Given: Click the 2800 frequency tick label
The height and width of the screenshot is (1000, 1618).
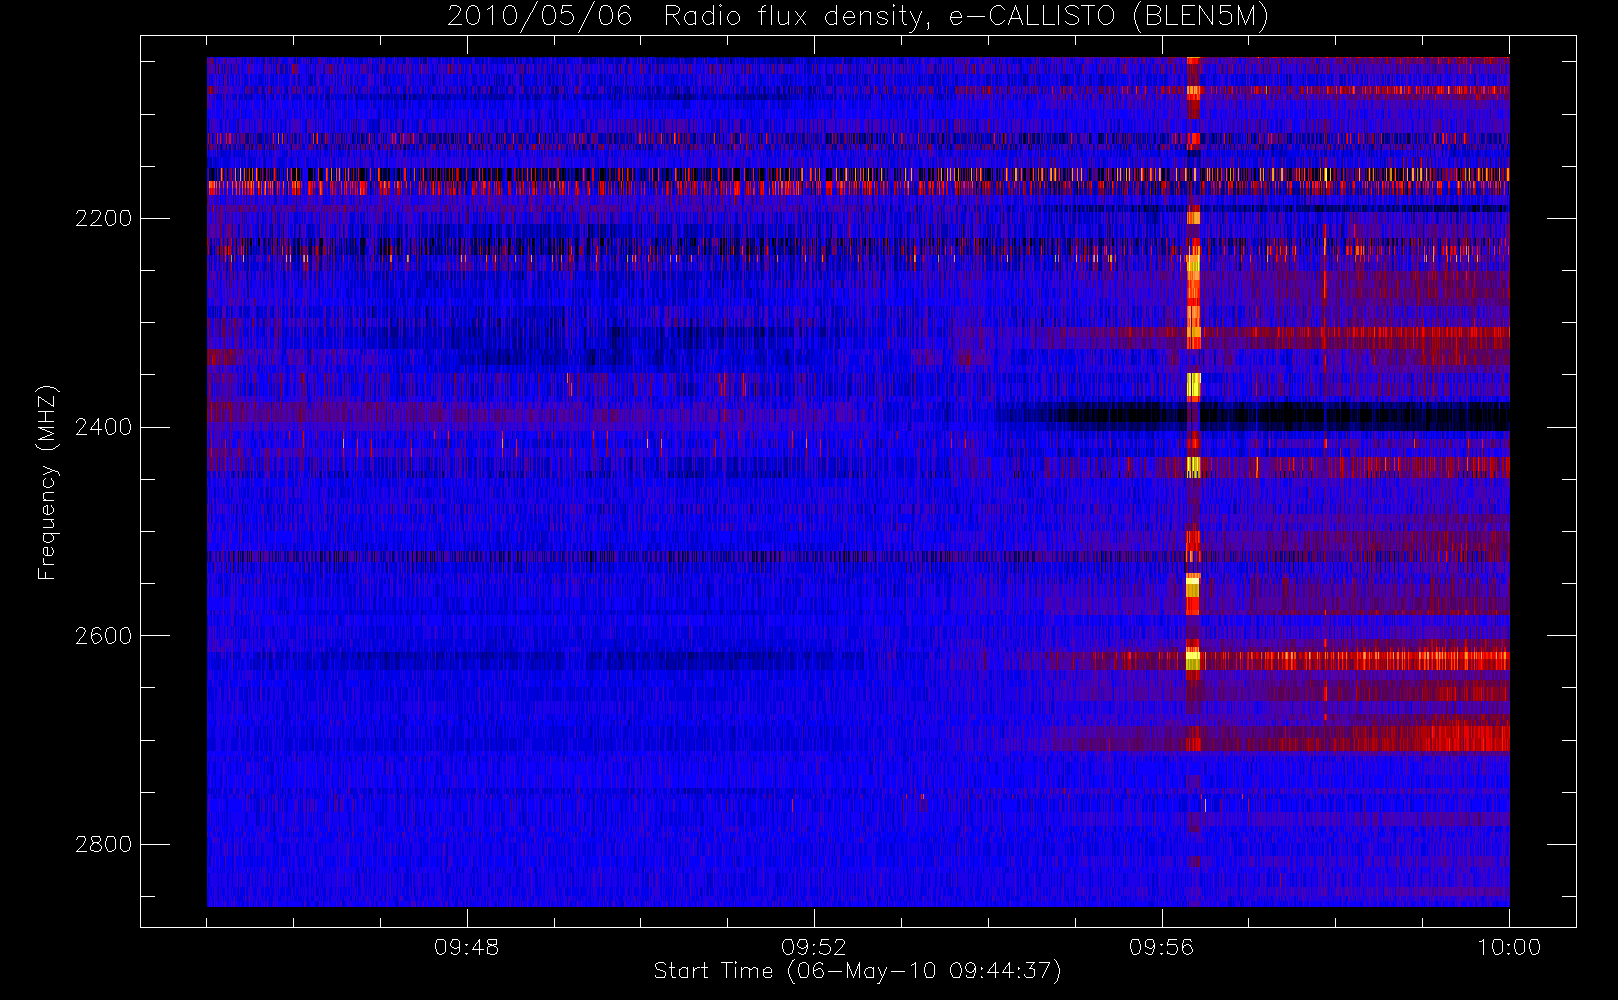Looking at the screenshot, I should pyautogui.click(x=103, y=844).
